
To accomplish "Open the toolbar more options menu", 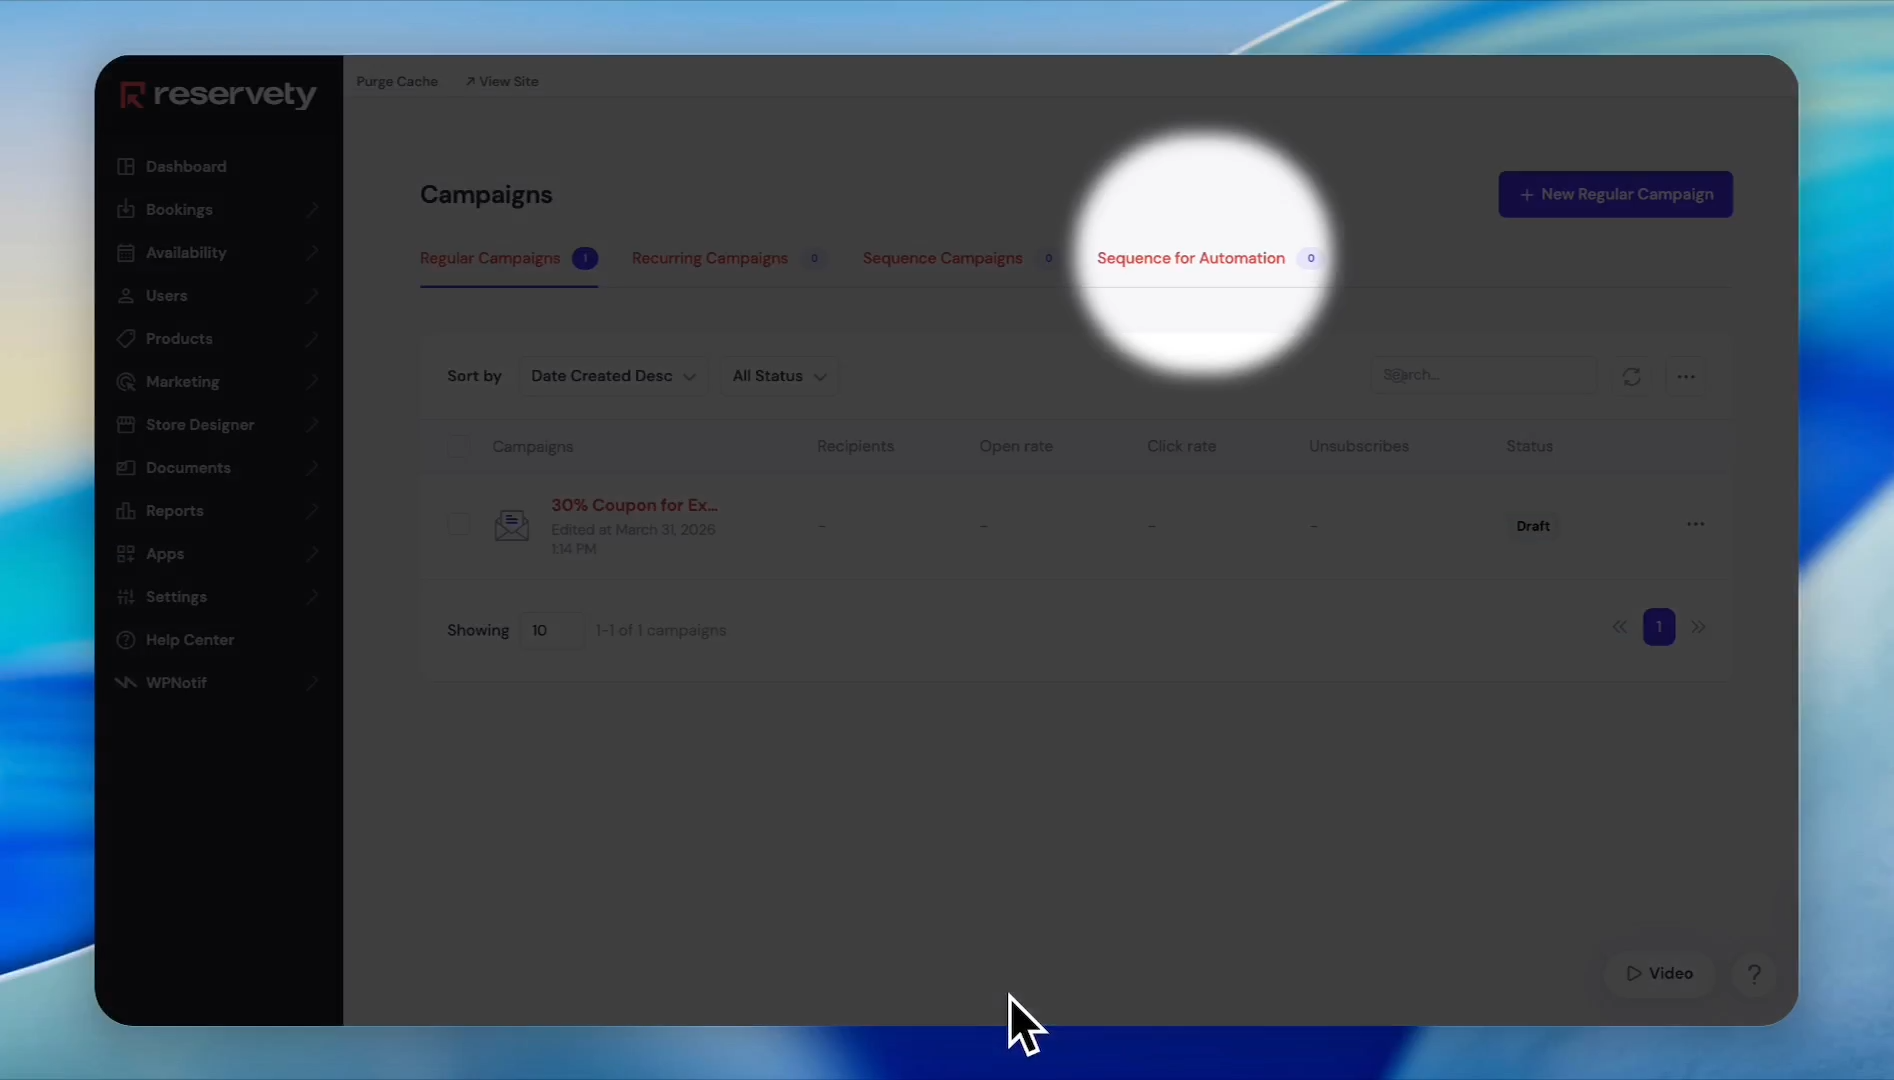I will pos(1686,376).
